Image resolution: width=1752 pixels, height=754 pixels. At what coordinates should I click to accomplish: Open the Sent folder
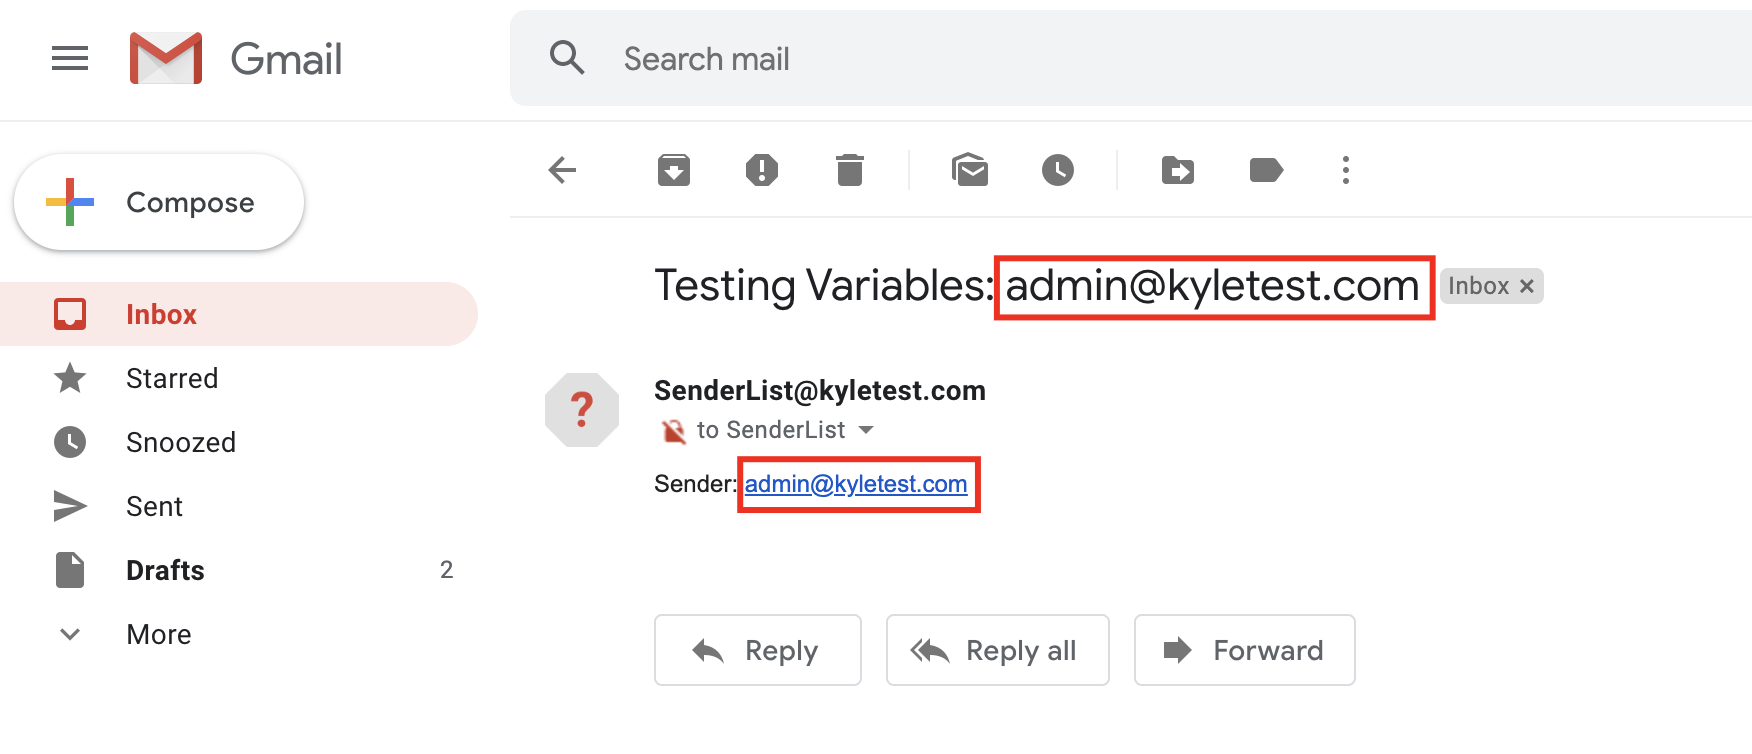[154, 506]
